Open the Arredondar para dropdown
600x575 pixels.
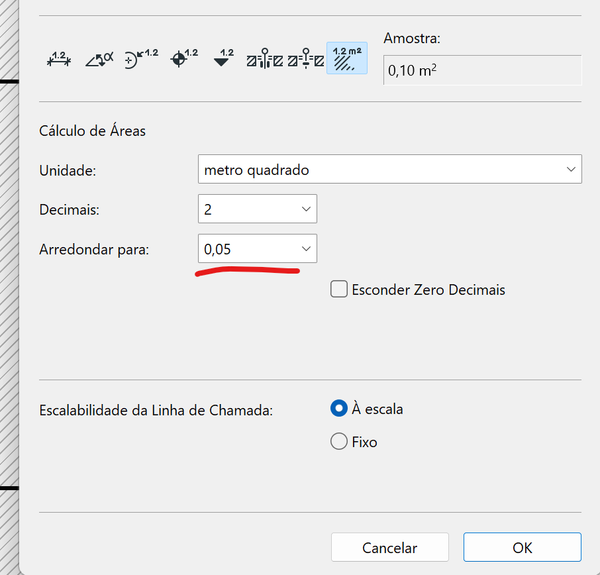257,249
